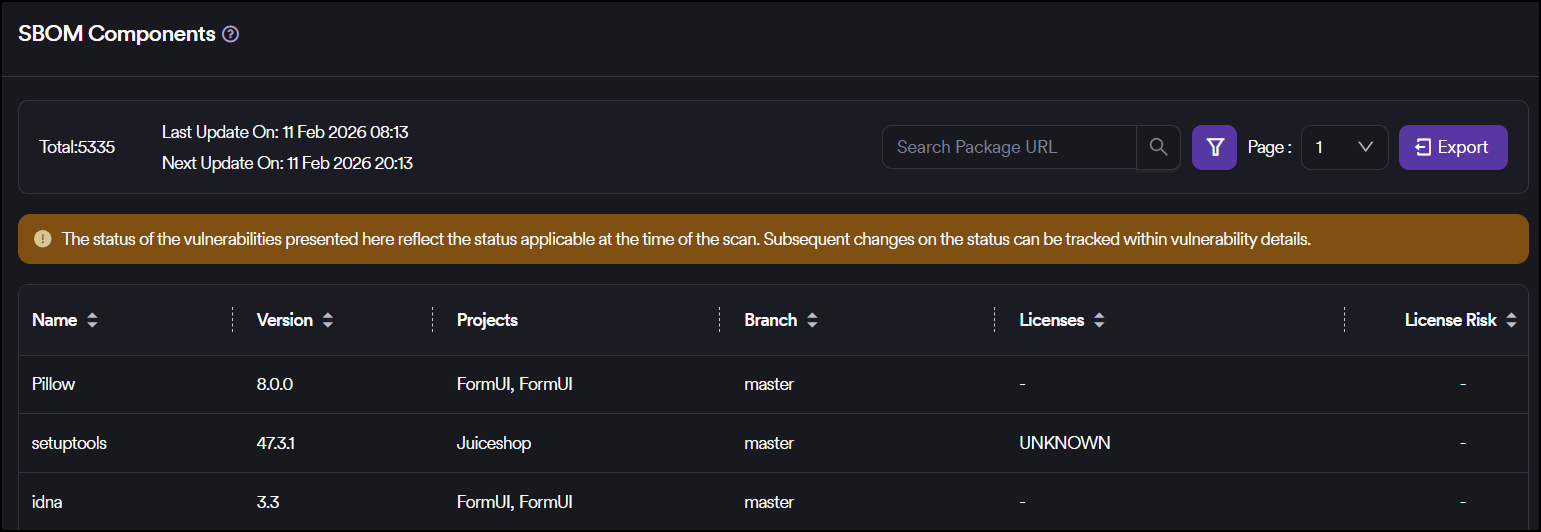Click the SBOM Components heading
Image resolution: width=1541 pixels, height=532 pixels.
[117, 34]
